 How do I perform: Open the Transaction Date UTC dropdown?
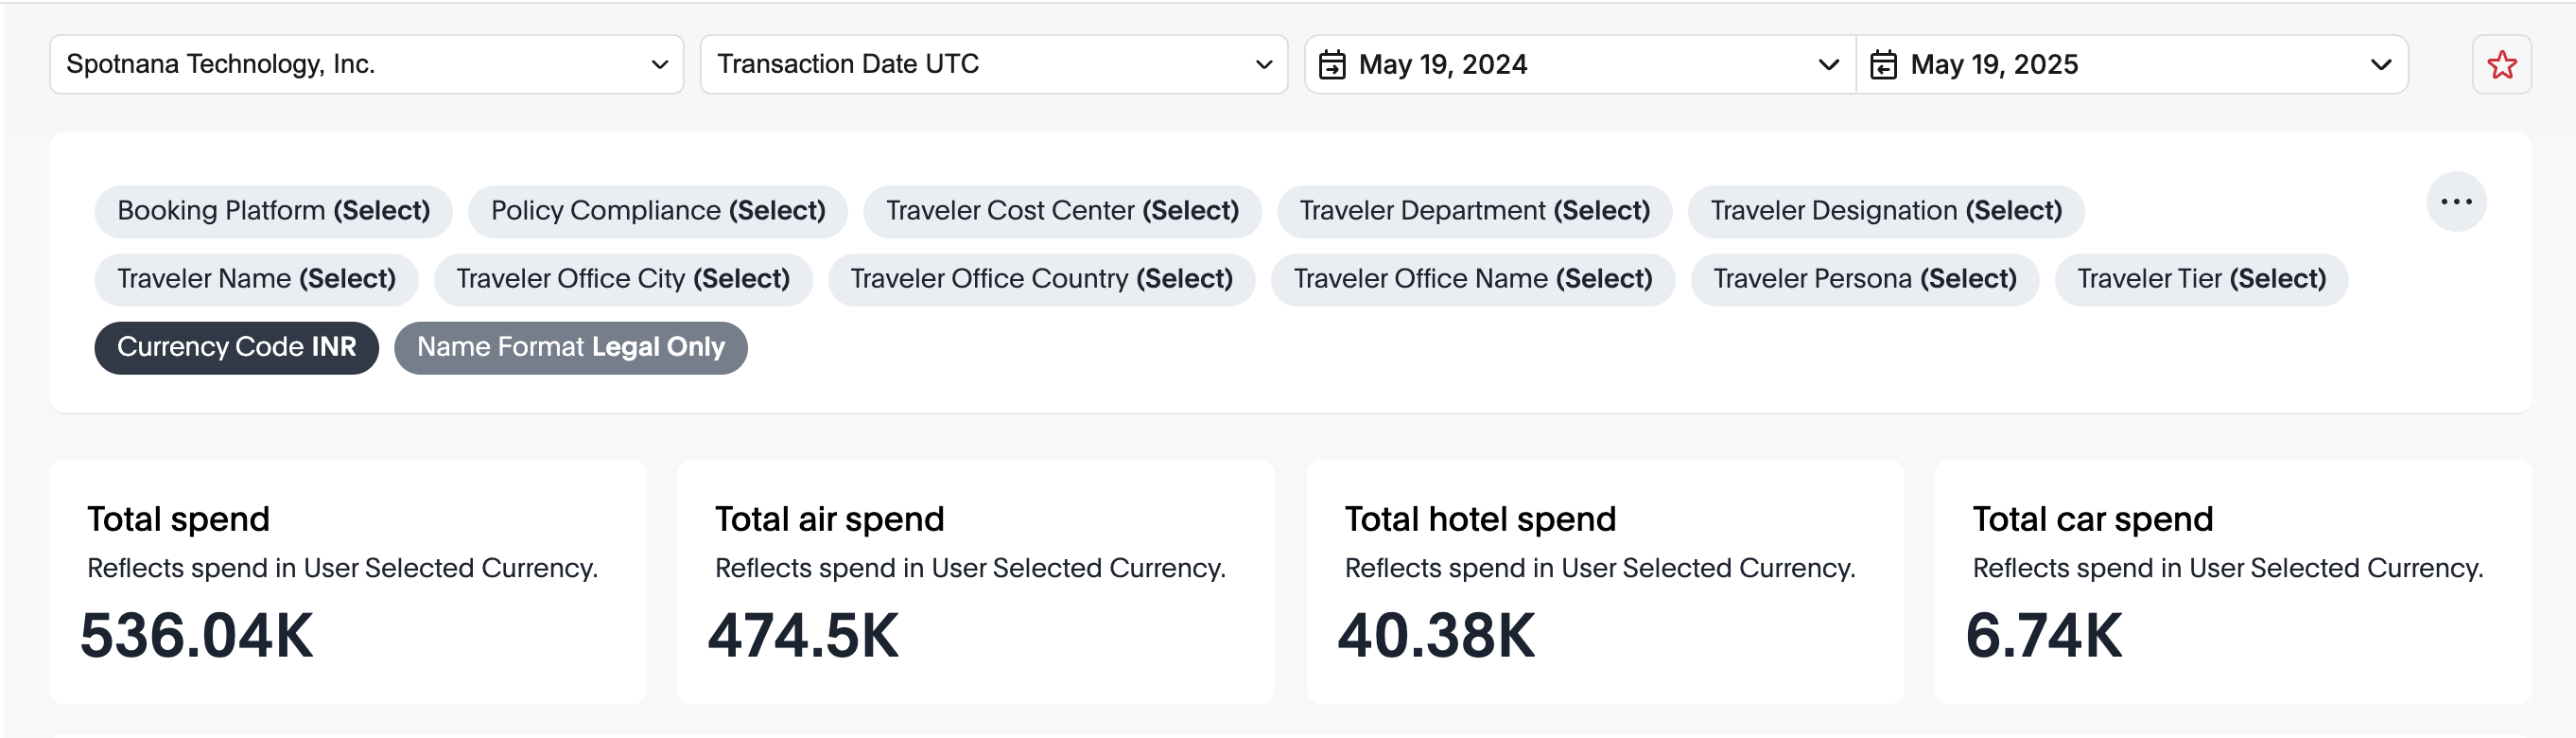pyautogui.click(x=993, y=65)
